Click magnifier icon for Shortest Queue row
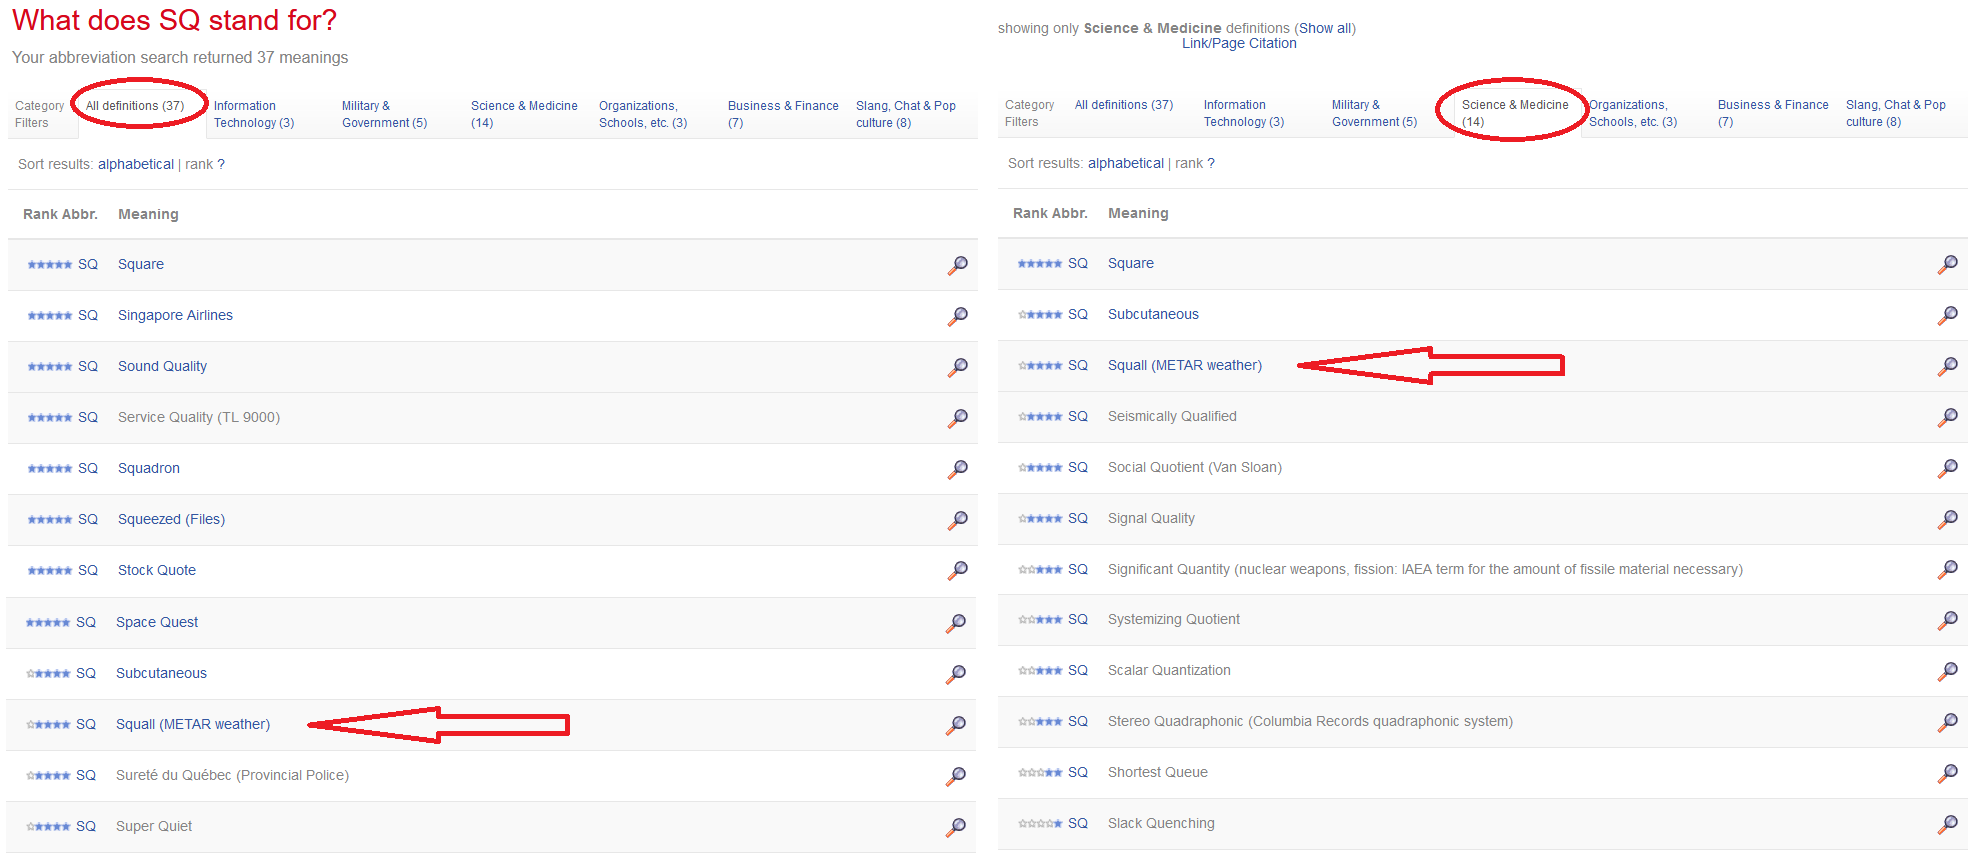The image size is (1970, 856). click(1947, 773)
